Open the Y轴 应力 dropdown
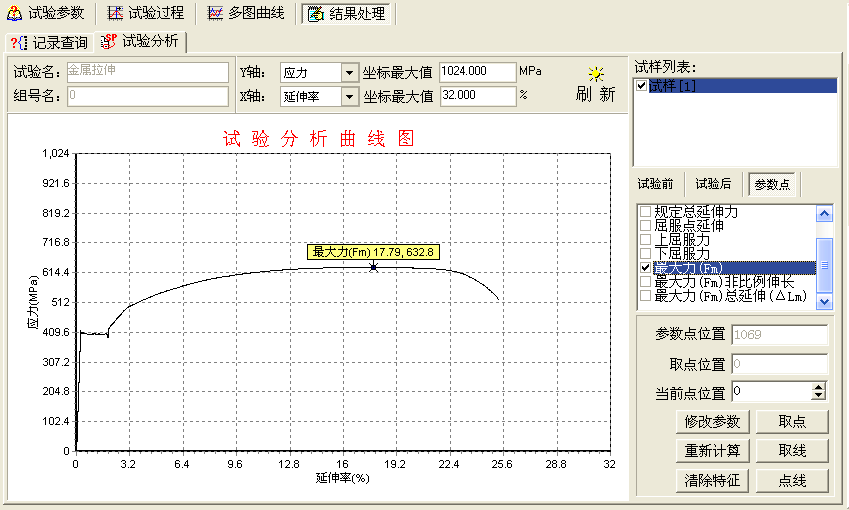Screen dimensions: 849x510 point(349,72)
